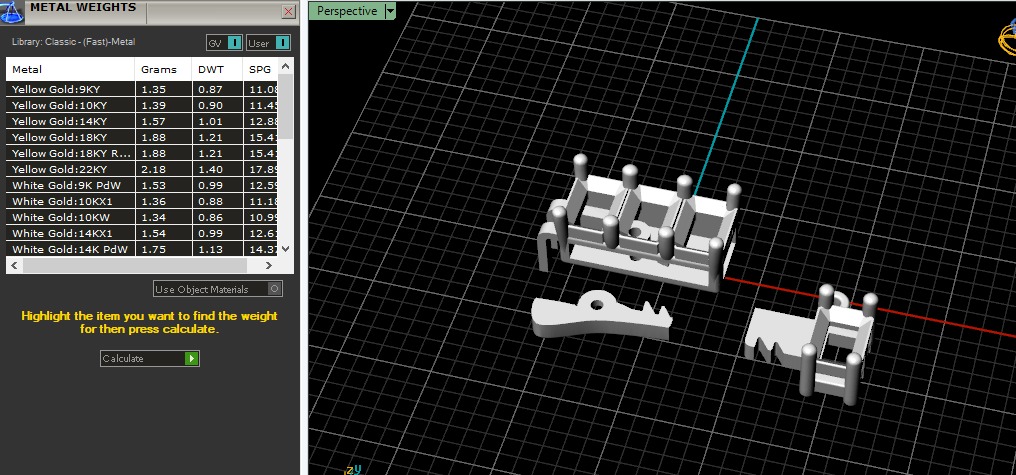Viewport: 1016px width, 475px height.
Task: Select the Yellow Gold:18KY row
Action: [x=142, y=137]
